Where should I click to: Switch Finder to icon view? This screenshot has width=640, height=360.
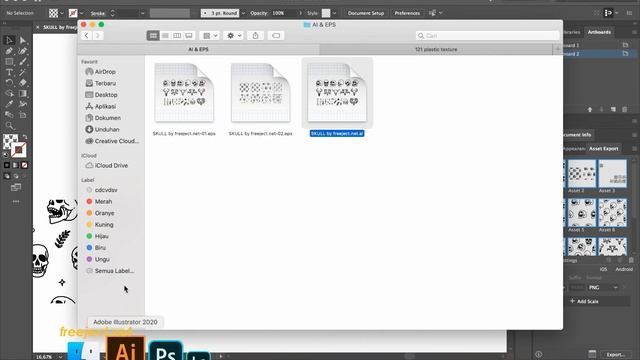pyautogui.click(x=153, y=36)
